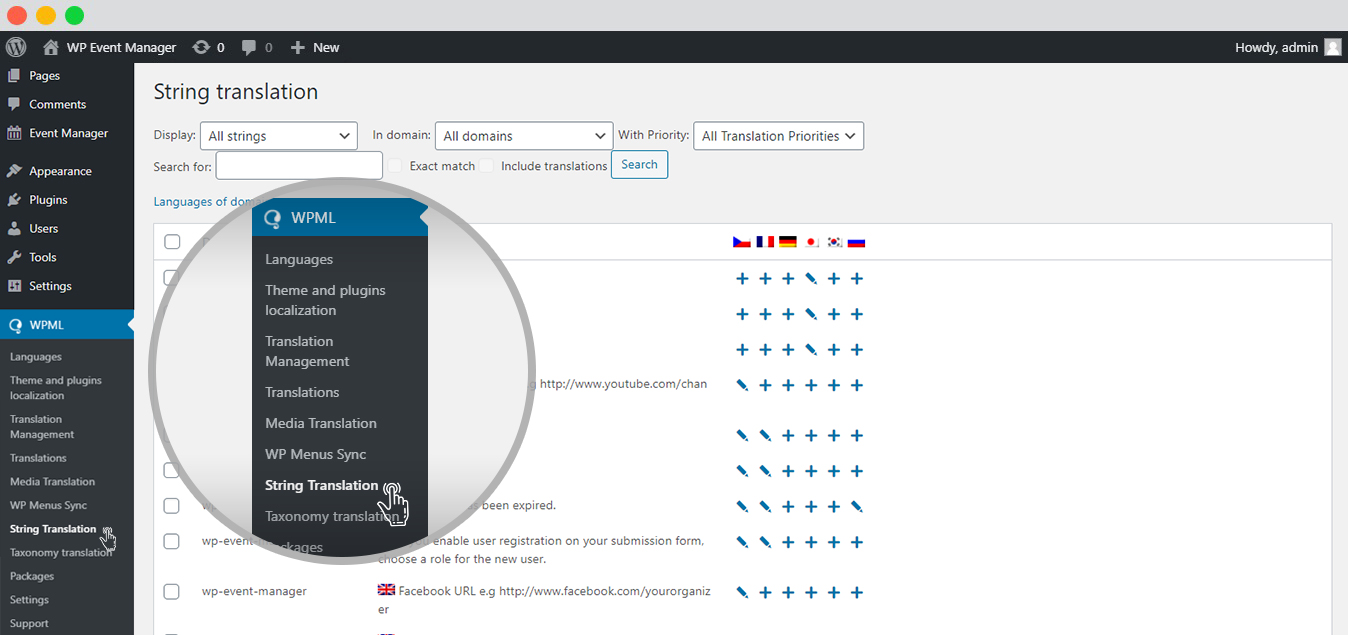Add Russian translation for user registration string

coord(856,542)
